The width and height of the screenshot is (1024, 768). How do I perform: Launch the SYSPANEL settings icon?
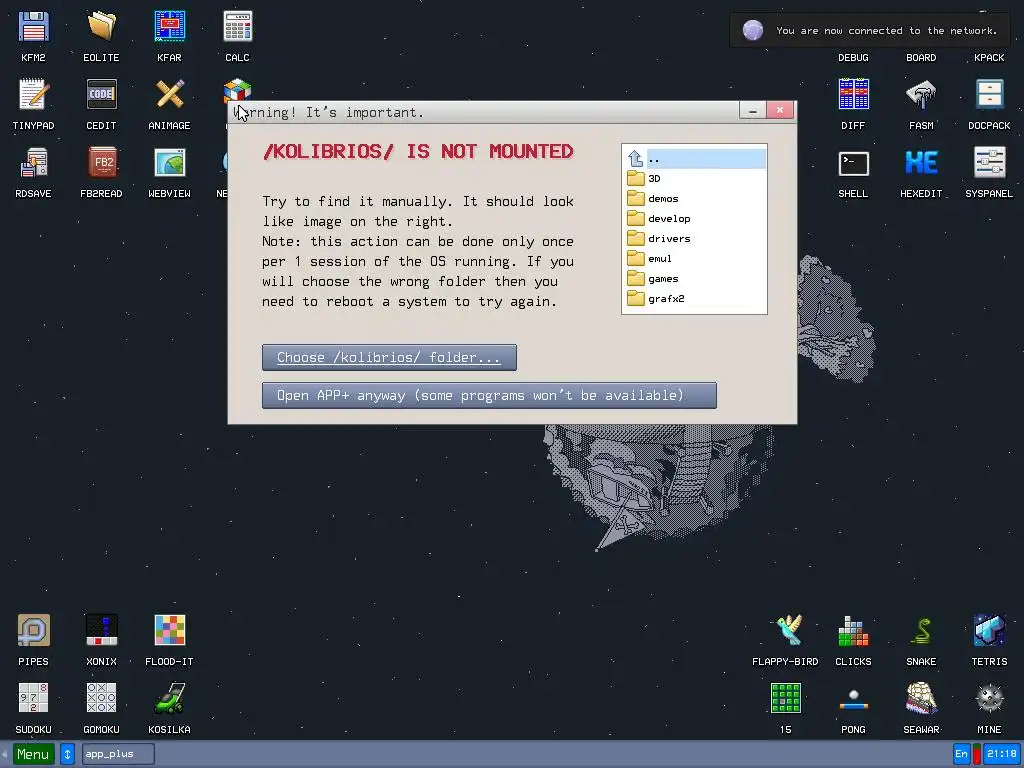tap(989, 163)
